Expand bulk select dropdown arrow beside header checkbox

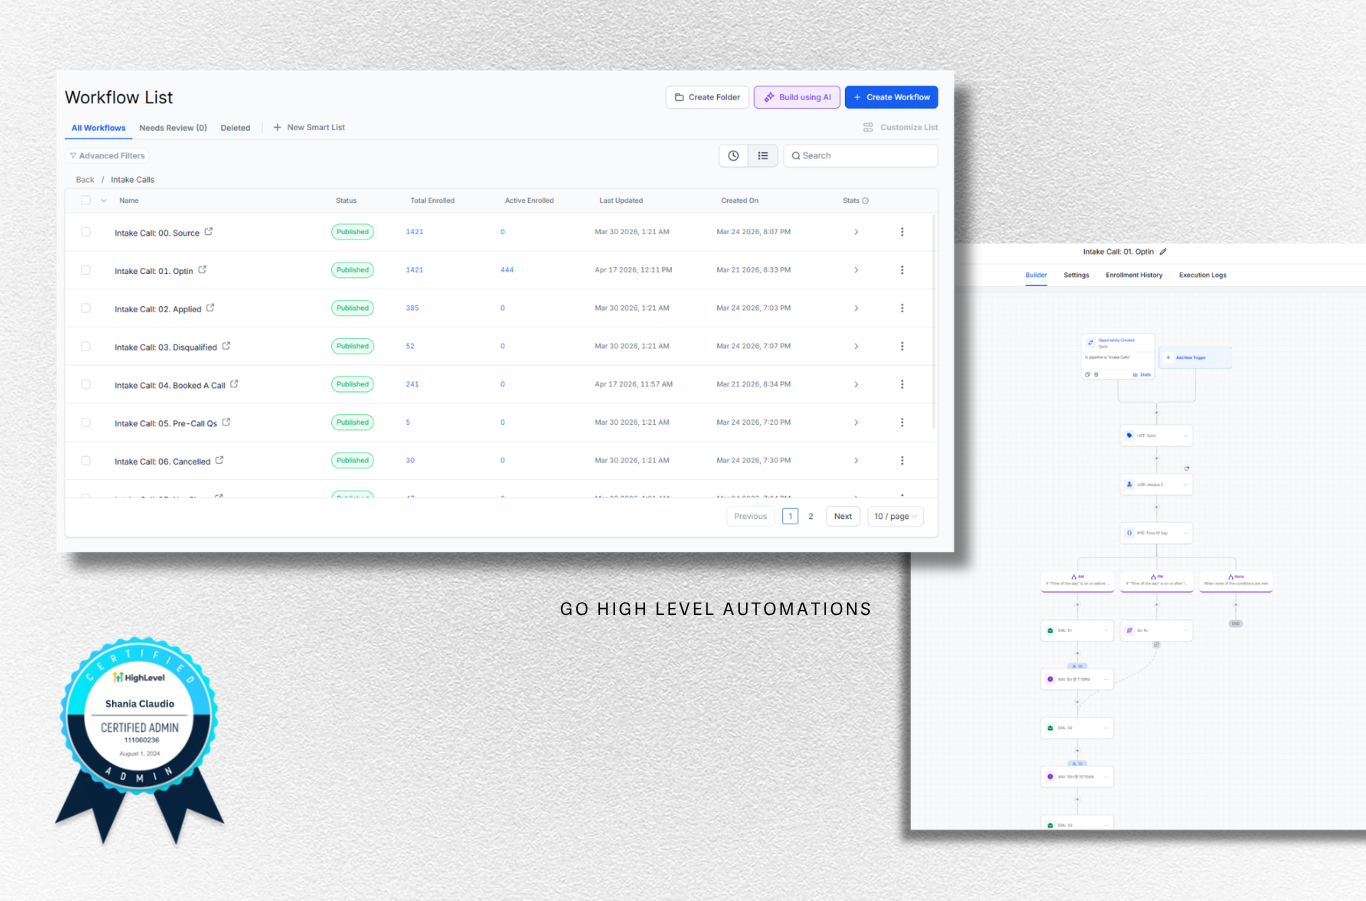[x=103, y=201]
